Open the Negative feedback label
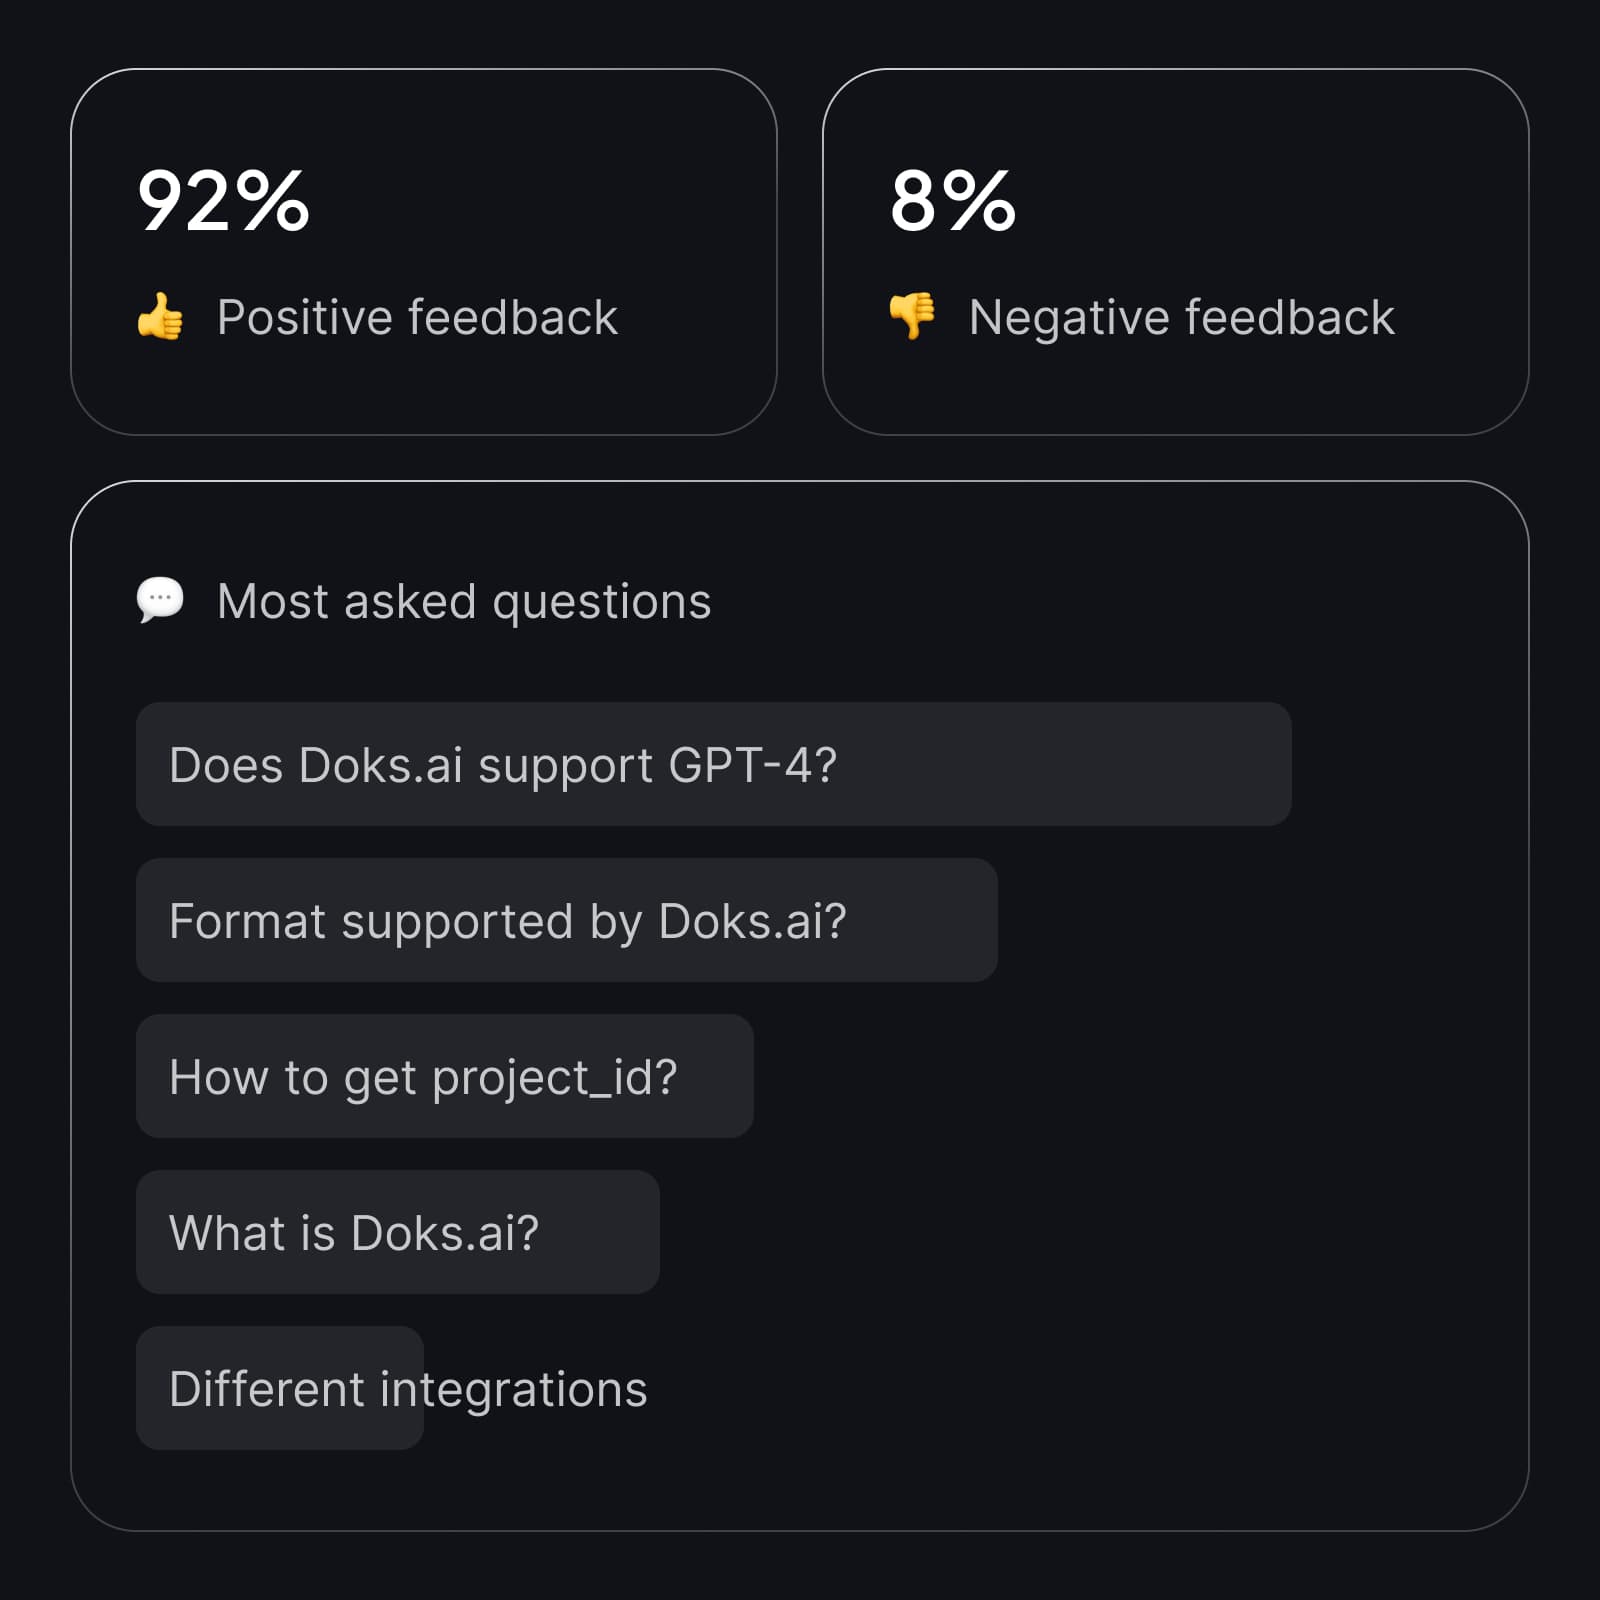 [1181, 318]
